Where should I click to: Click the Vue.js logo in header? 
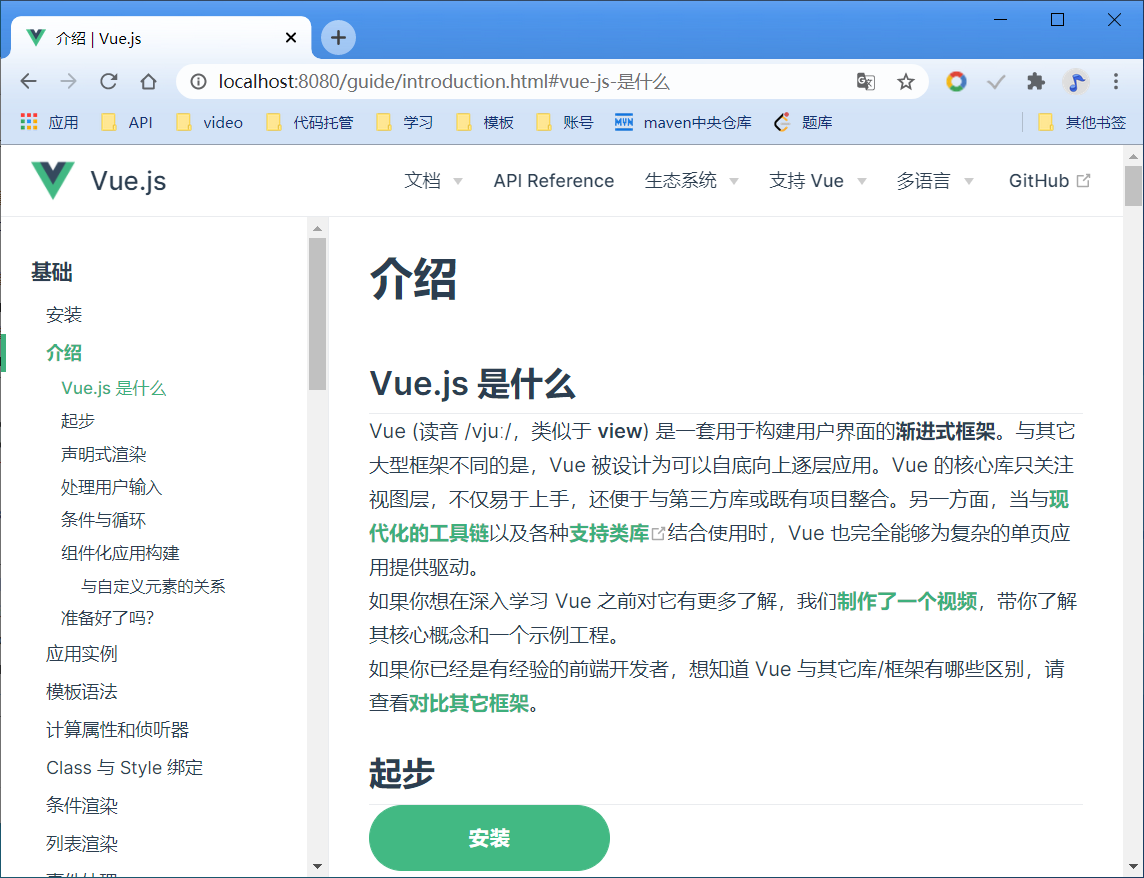tap(53, 180)
